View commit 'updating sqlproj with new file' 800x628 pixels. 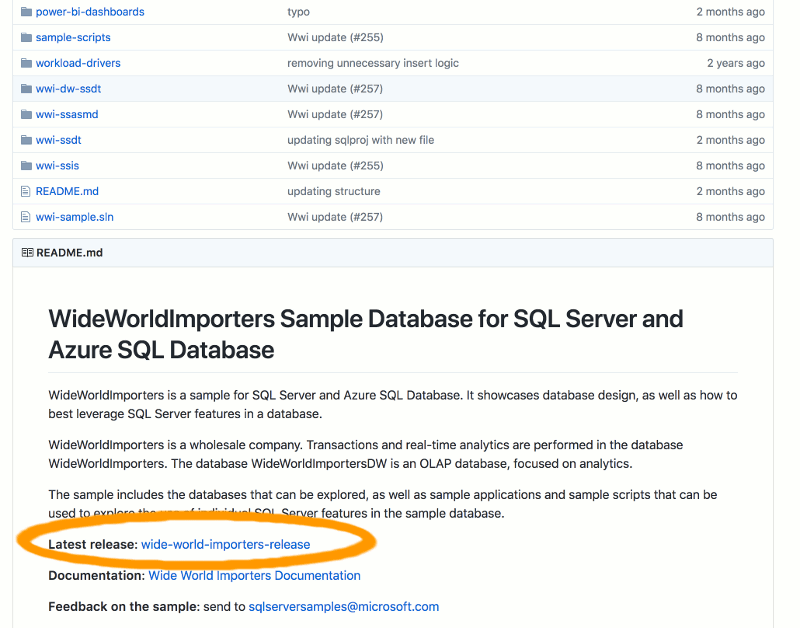361,140
